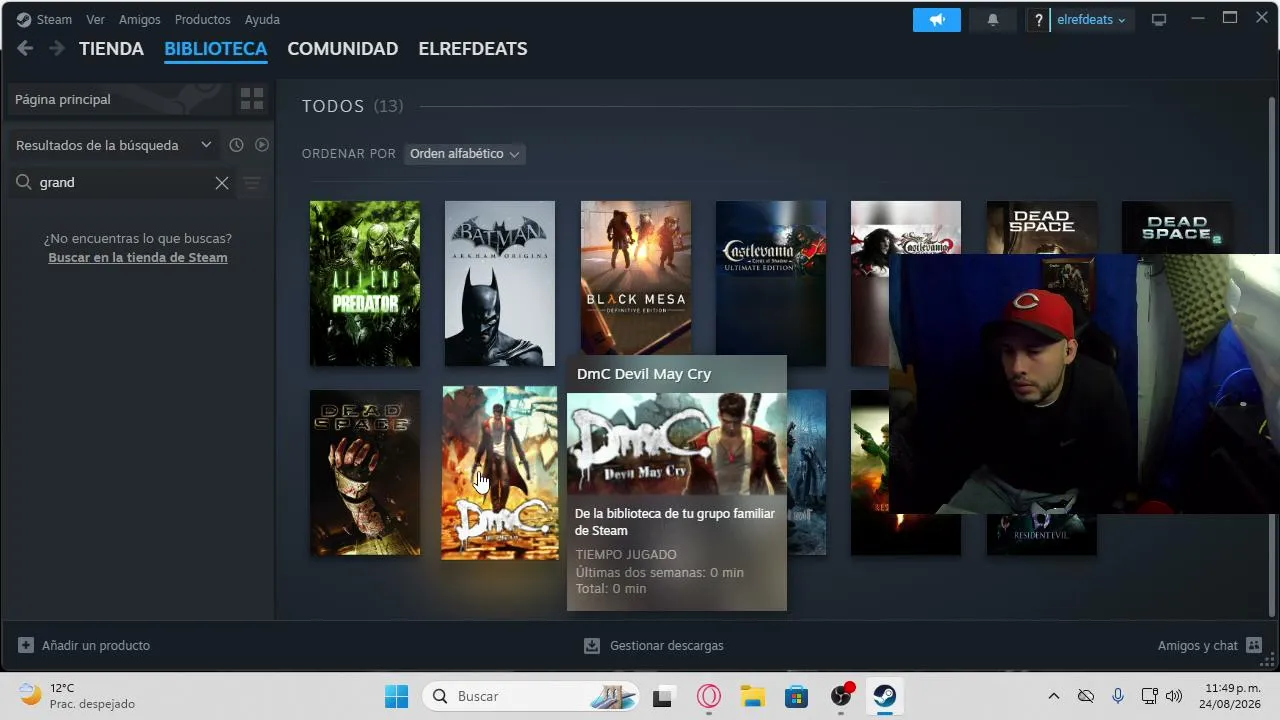Open Task View on the taskbar
The width and height of the screenshot is (1280, 720).
tap(662, 696)
